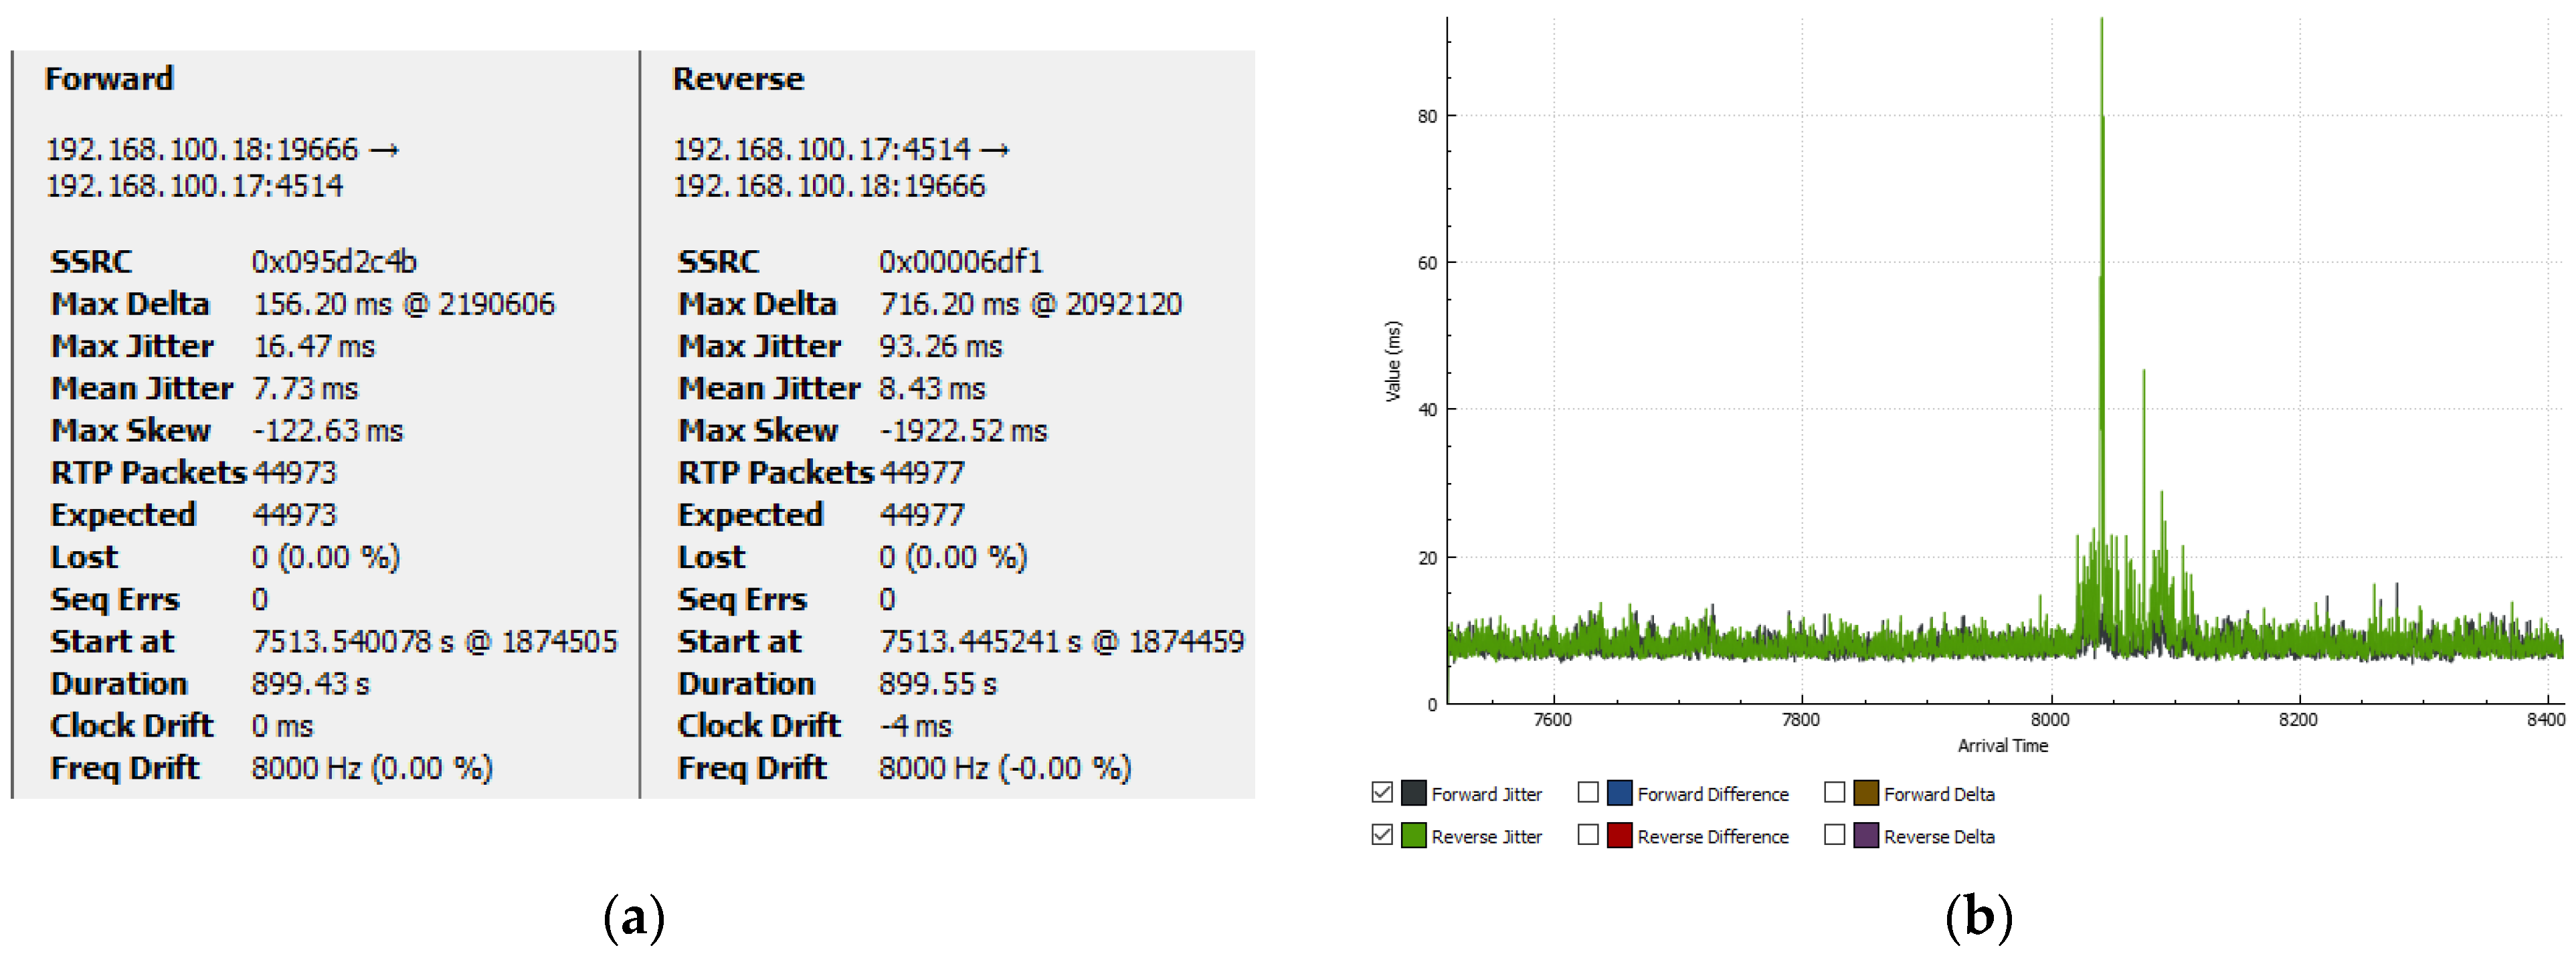Tick the Forward Delta checkbox
The height and width of the screenshot is (958, 2576).
click(1834, 793)
